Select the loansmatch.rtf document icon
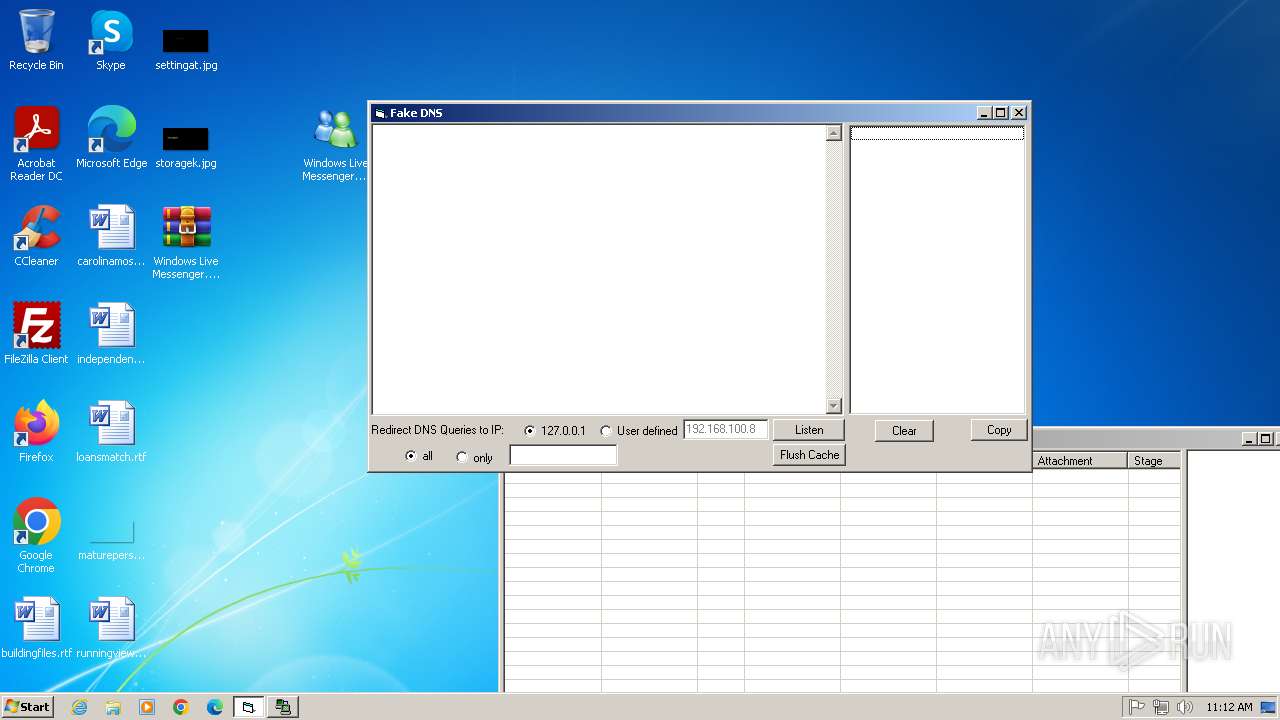Screen dimensions: 1280x720 (111, 431)
